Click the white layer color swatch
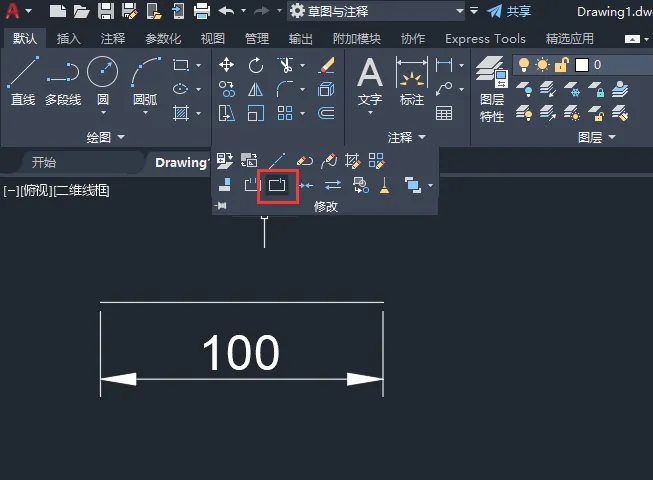653x480 pixels. [582, 65]
